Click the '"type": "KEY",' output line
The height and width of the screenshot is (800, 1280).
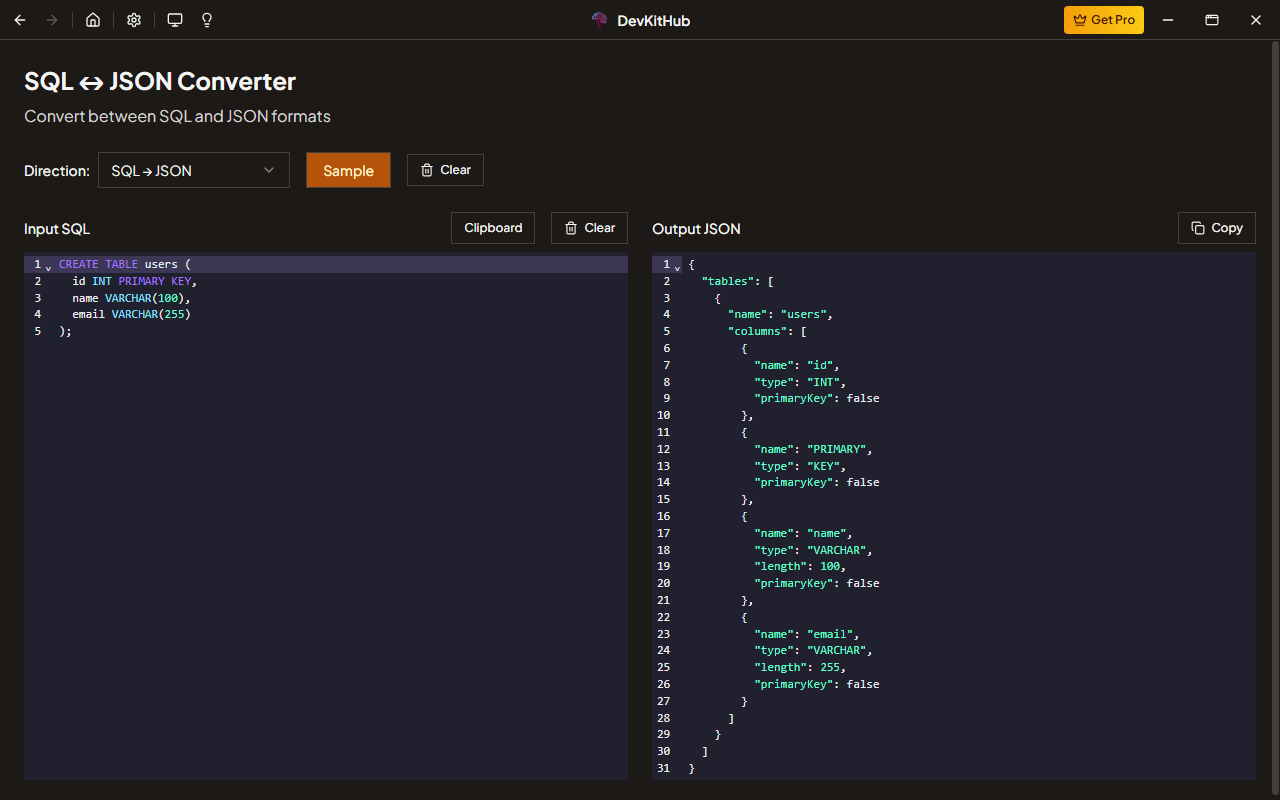800,466
